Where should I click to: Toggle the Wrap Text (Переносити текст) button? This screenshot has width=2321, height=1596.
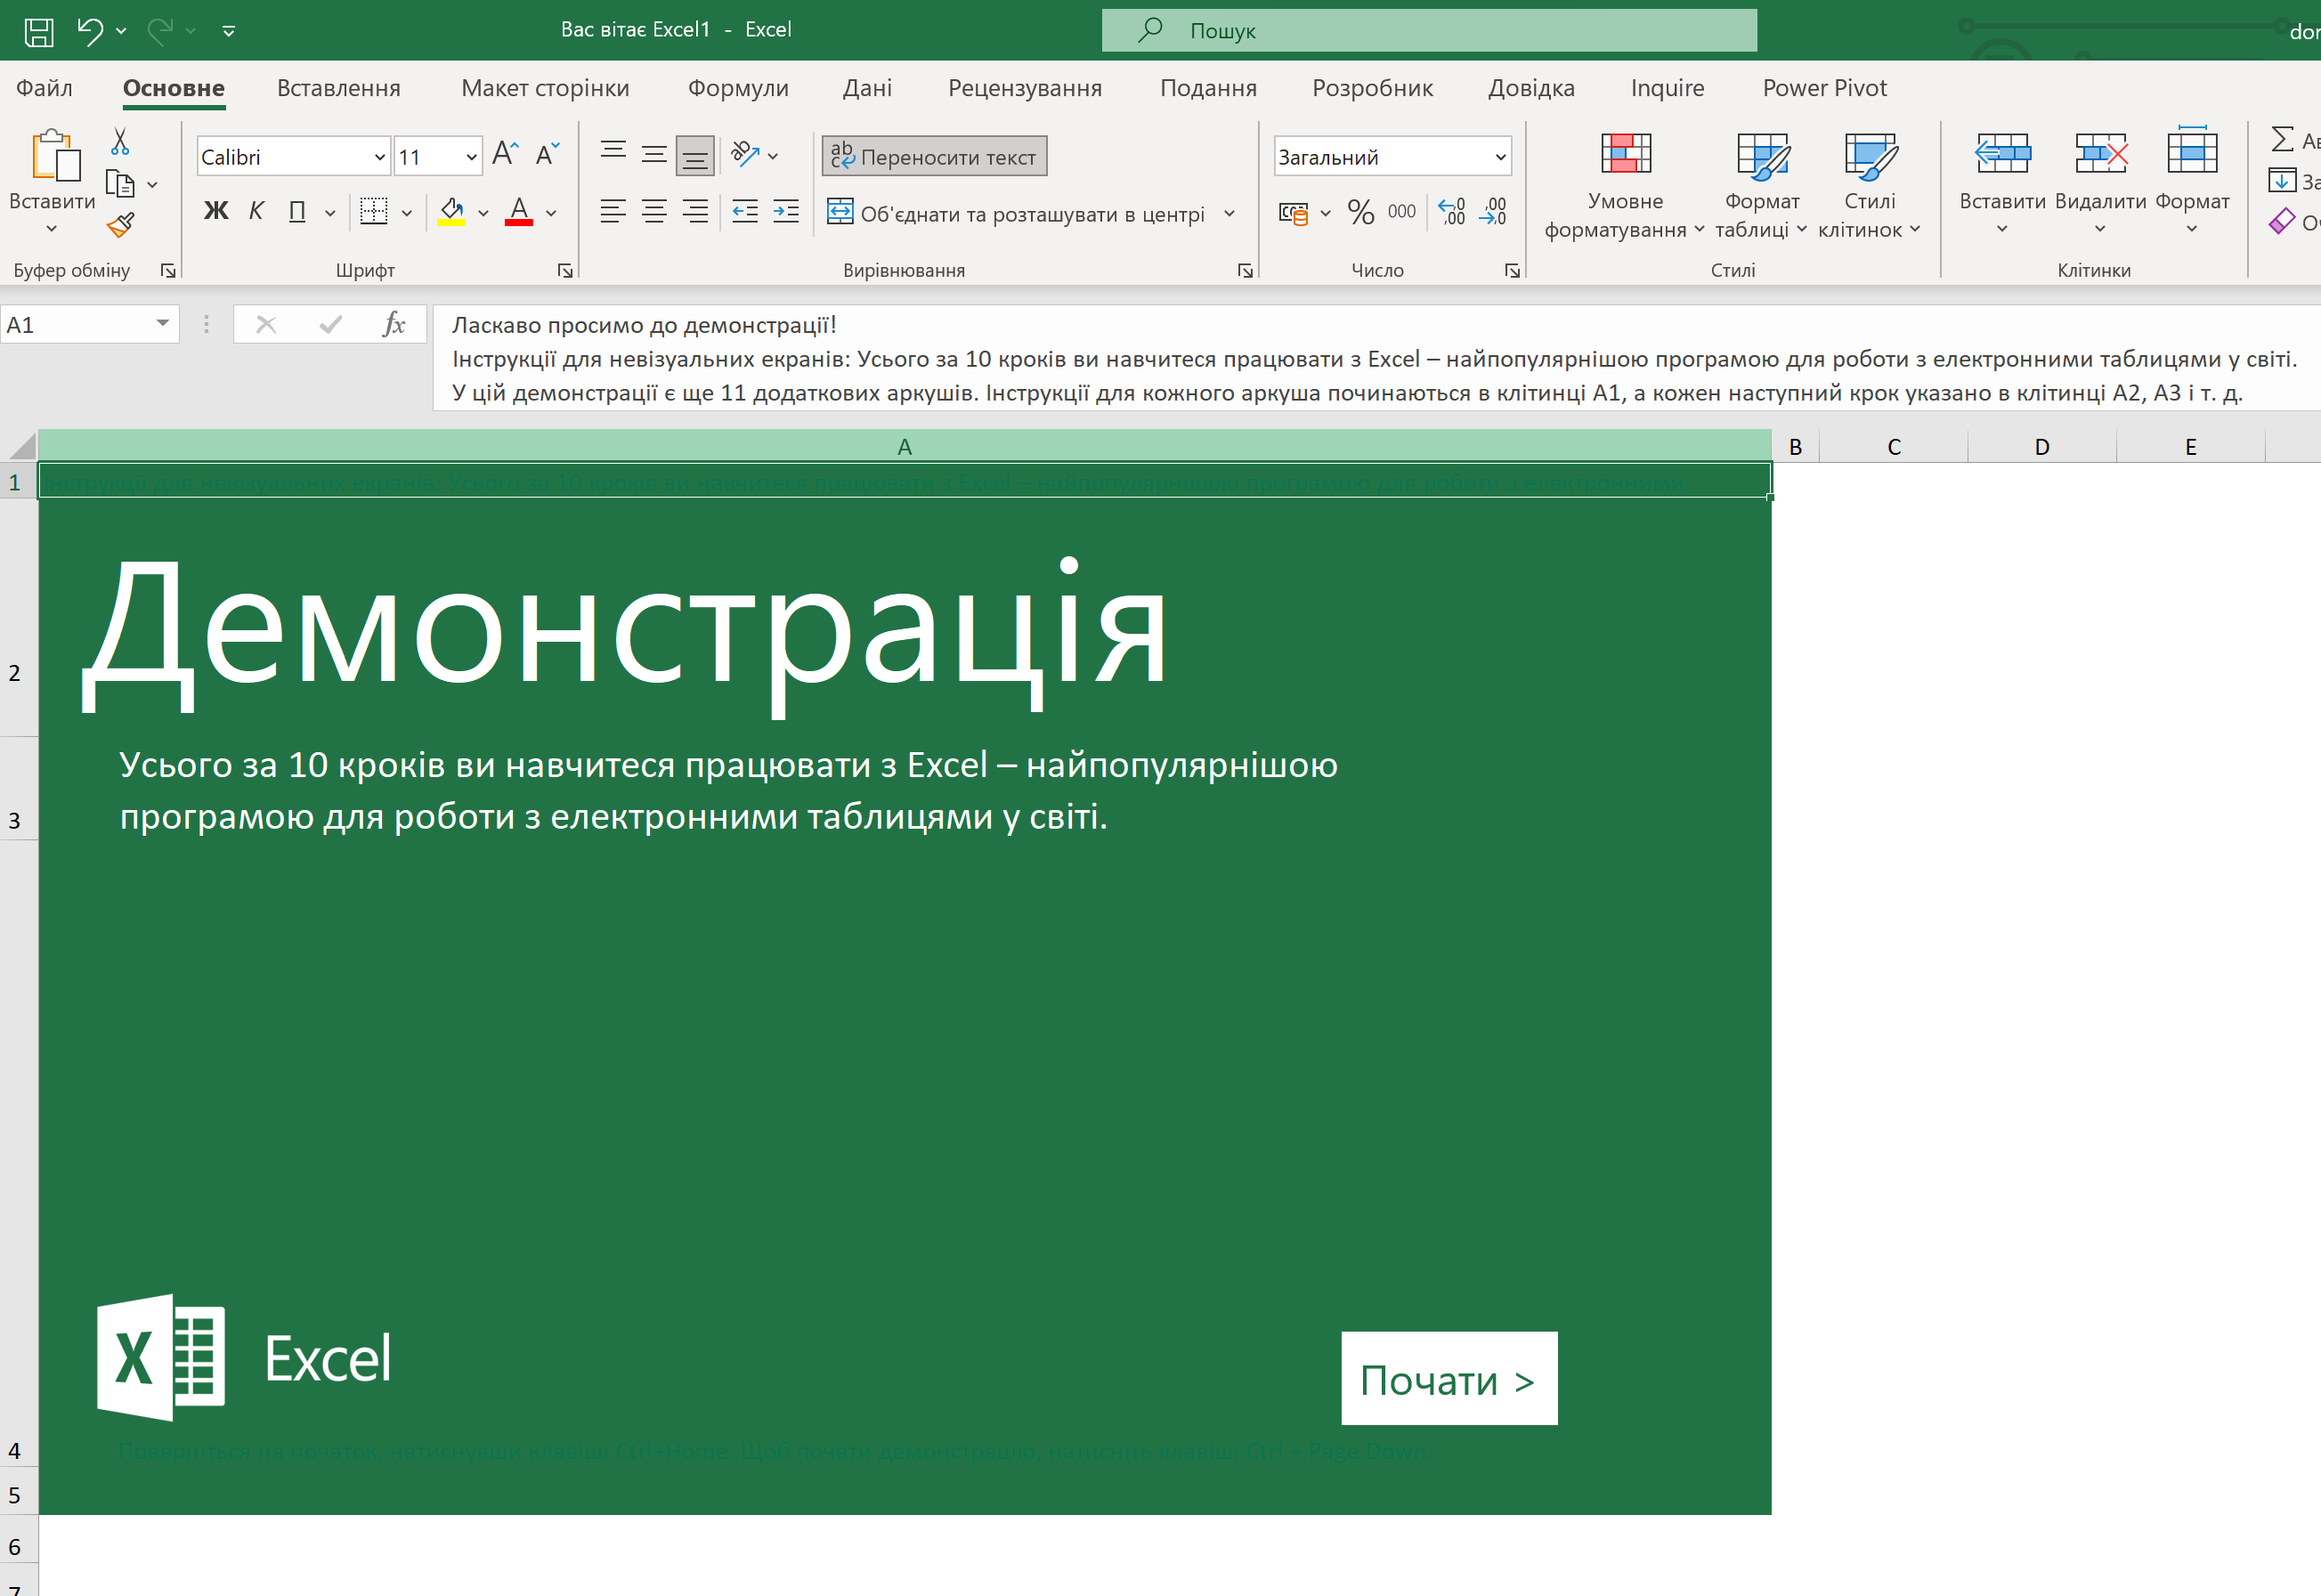coord(934,156)
